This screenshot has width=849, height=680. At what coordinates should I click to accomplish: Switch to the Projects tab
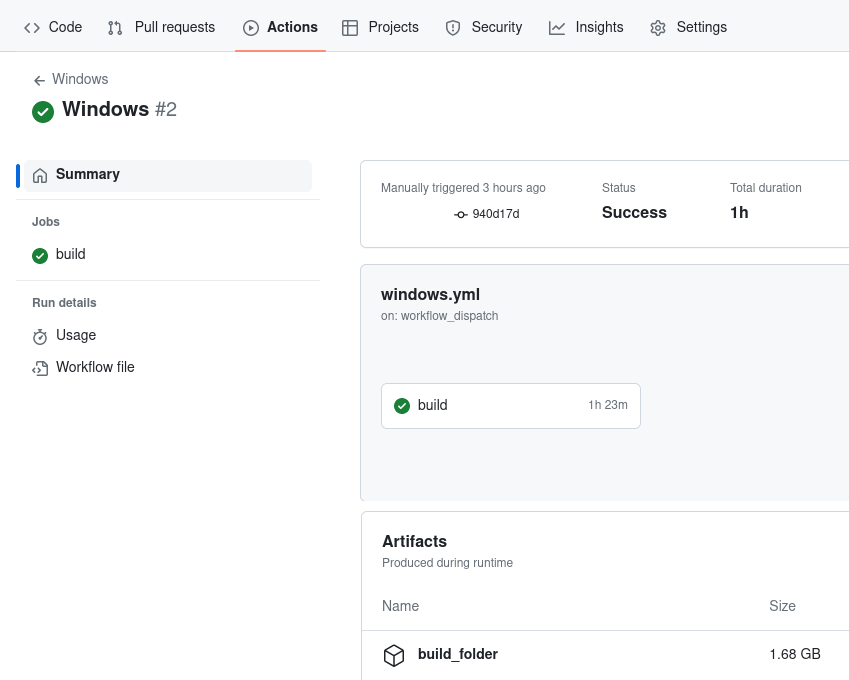pyautogui.click(x=380, y=27)
